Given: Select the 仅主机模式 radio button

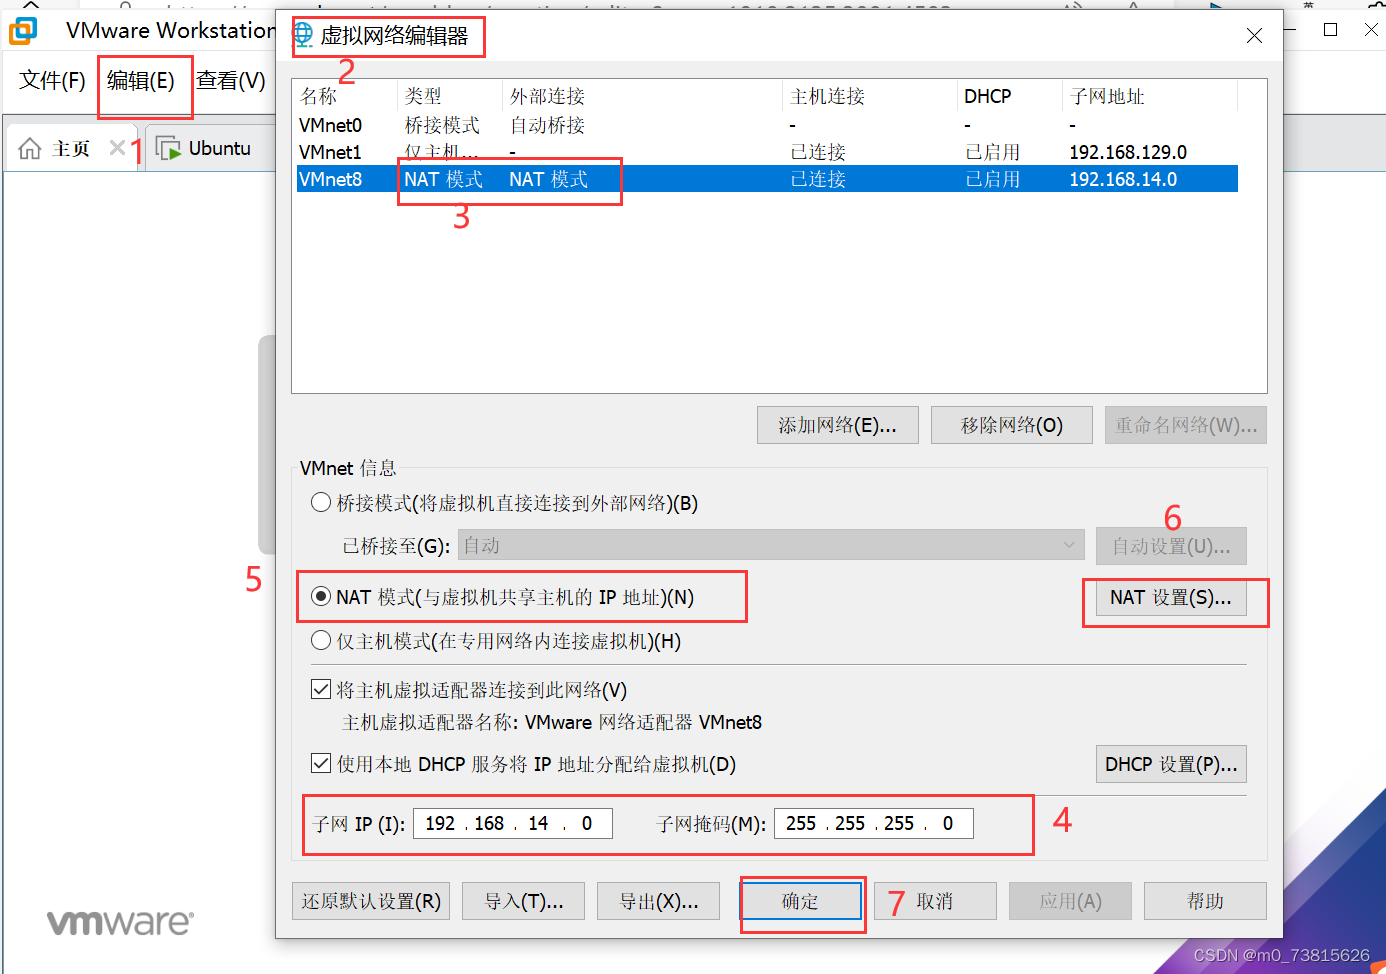Looking at the screenshot, I should pyautogui.click(x=321, y=641).
